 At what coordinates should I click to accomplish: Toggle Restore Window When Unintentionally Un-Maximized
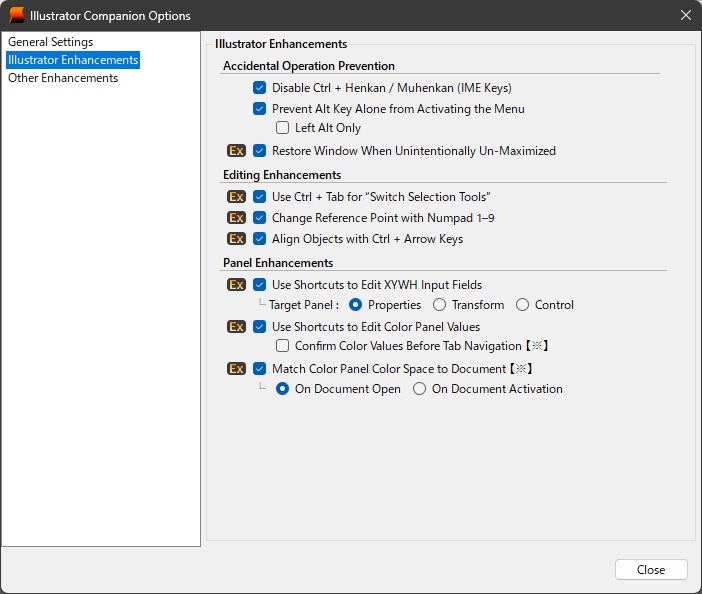[259, 151]
